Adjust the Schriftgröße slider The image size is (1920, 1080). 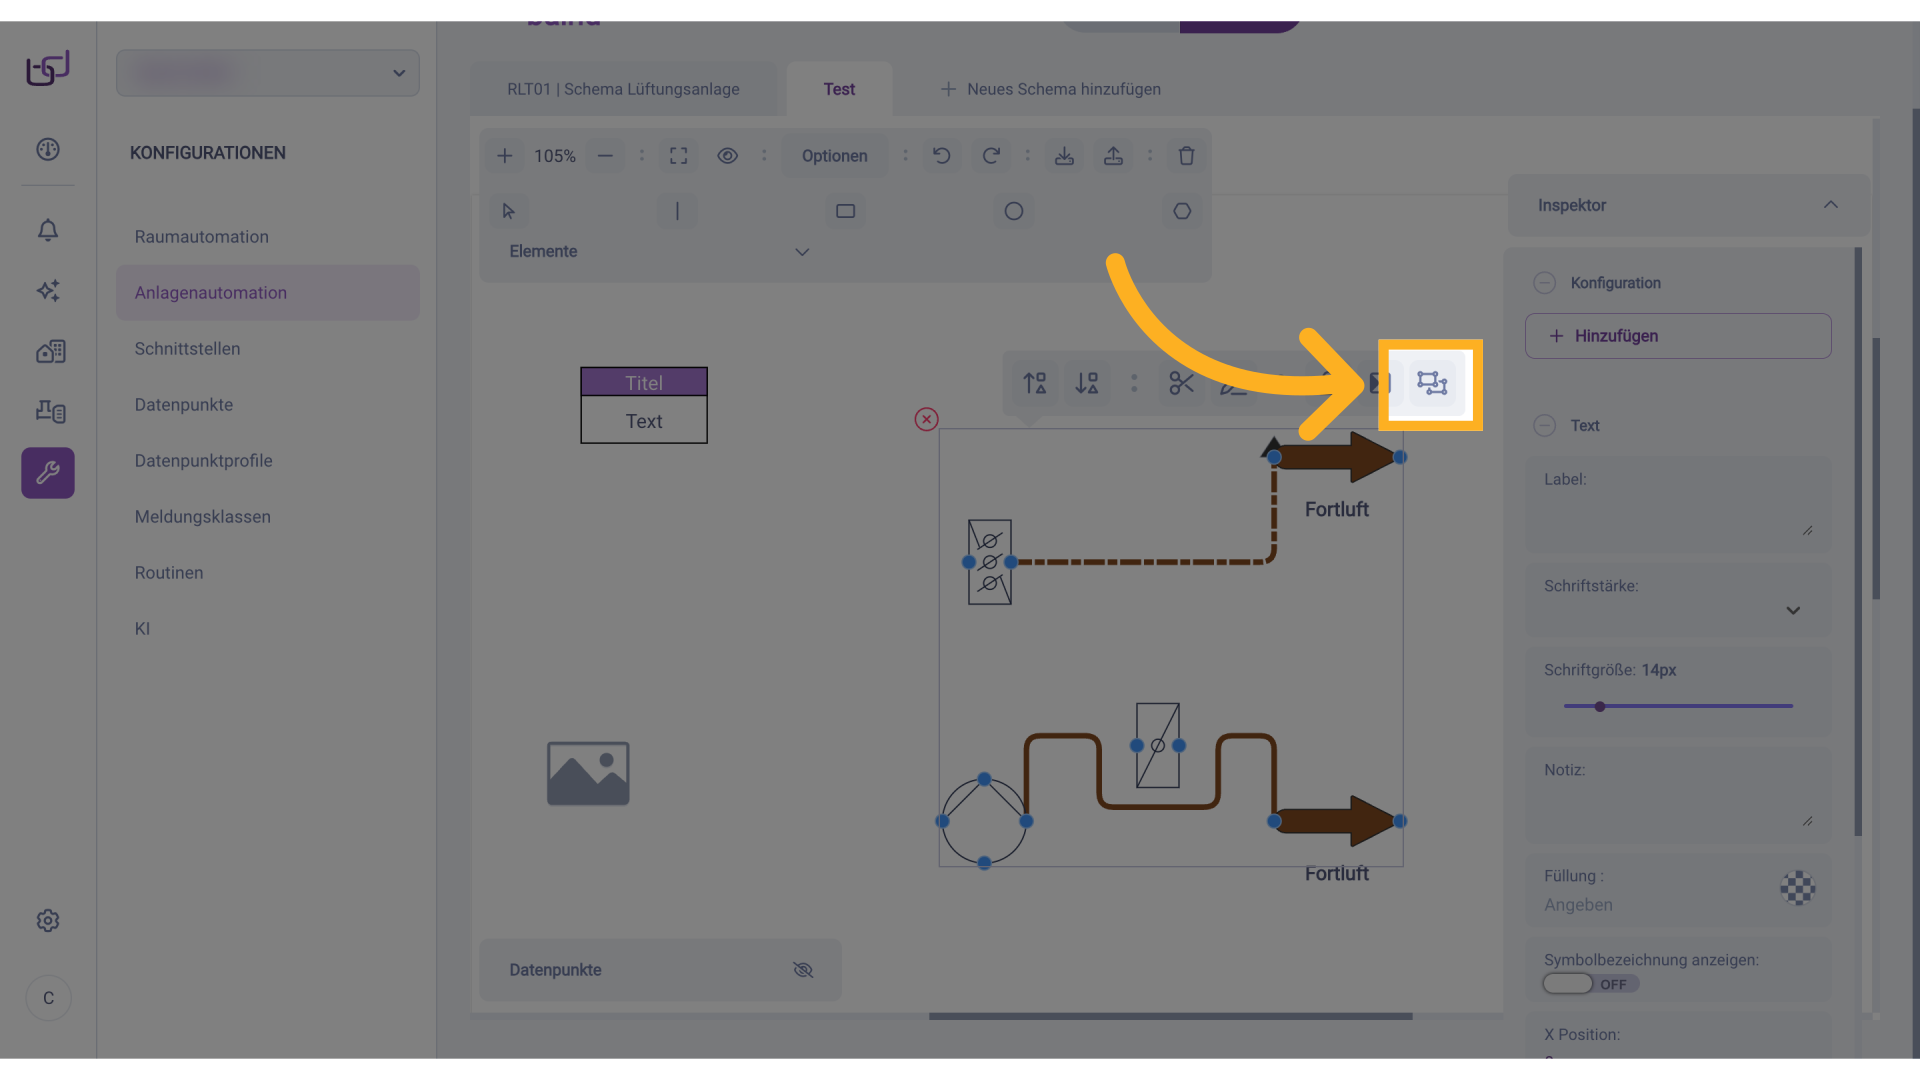pos(1600,706)
